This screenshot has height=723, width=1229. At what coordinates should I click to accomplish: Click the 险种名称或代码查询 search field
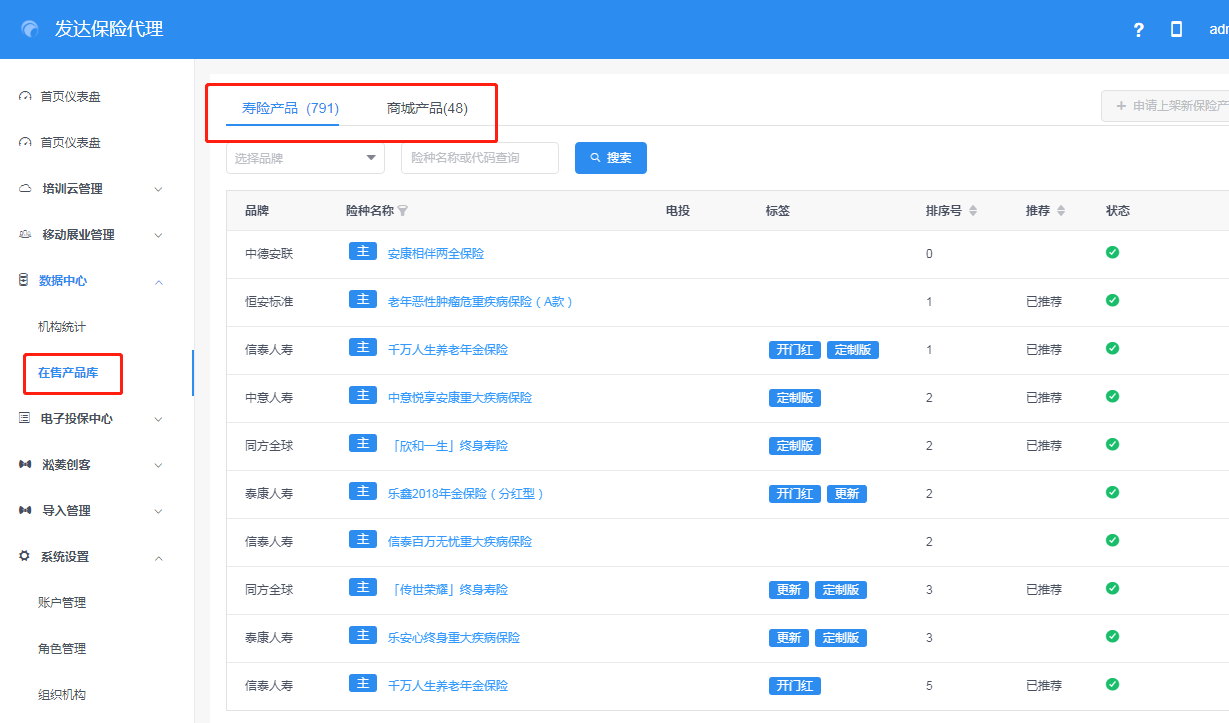coord(479,158)
